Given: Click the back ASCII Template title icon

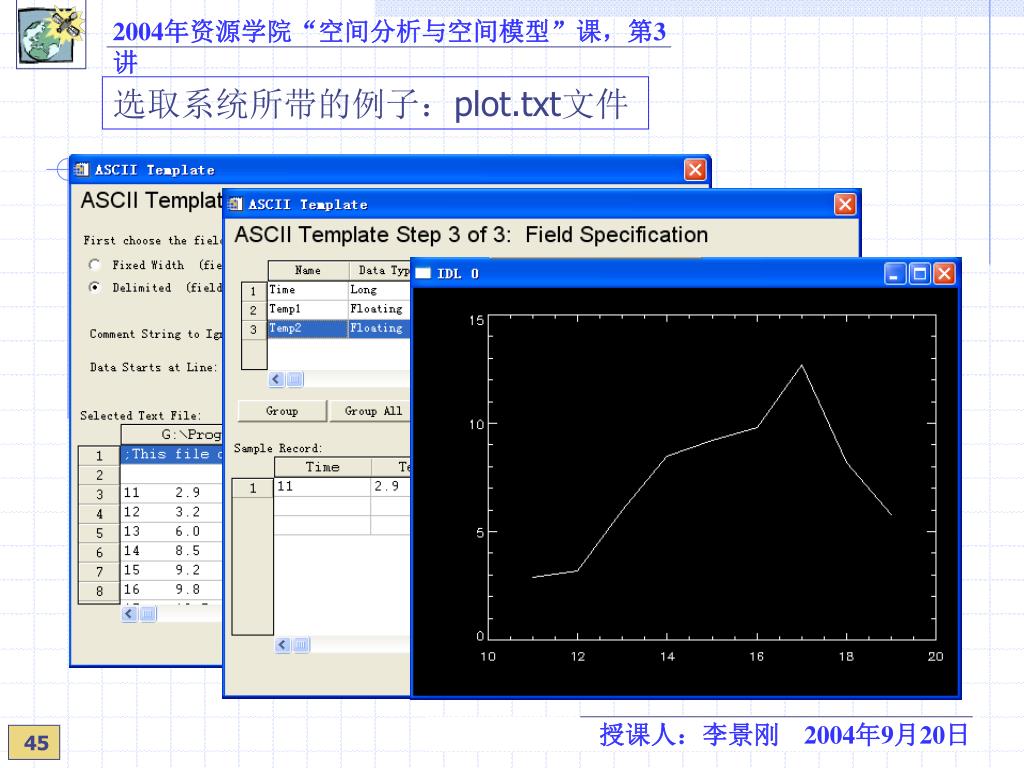Looking at the screenshot, I should click(81, 170).
